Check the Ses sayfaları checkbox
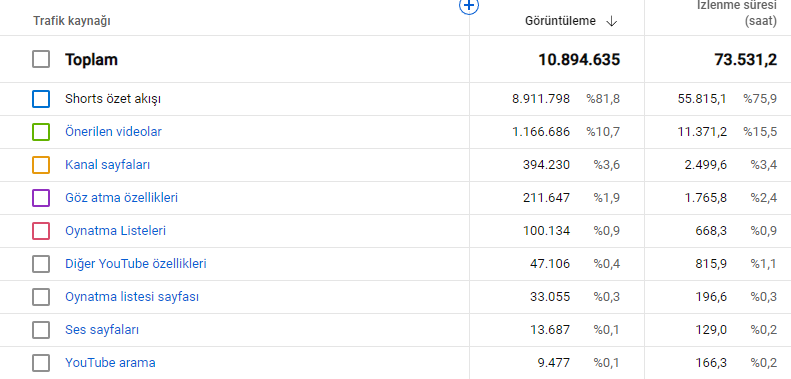791x379 pixels. point(41,330)
